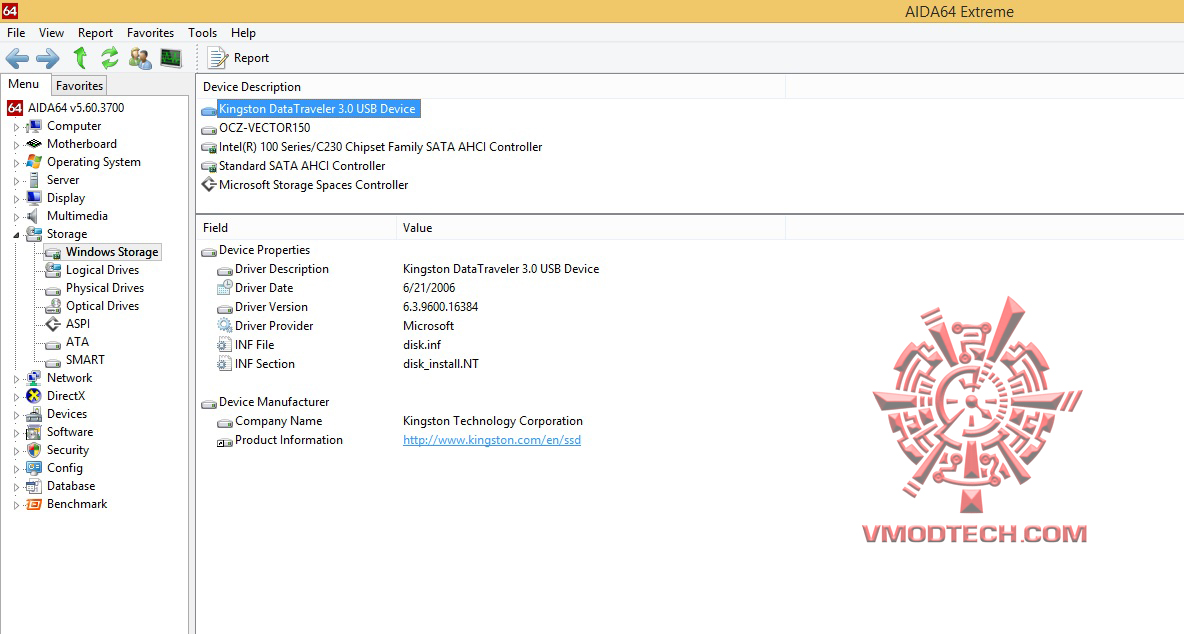Click AIDA64 app icon in title bar

tap(9, 11)
